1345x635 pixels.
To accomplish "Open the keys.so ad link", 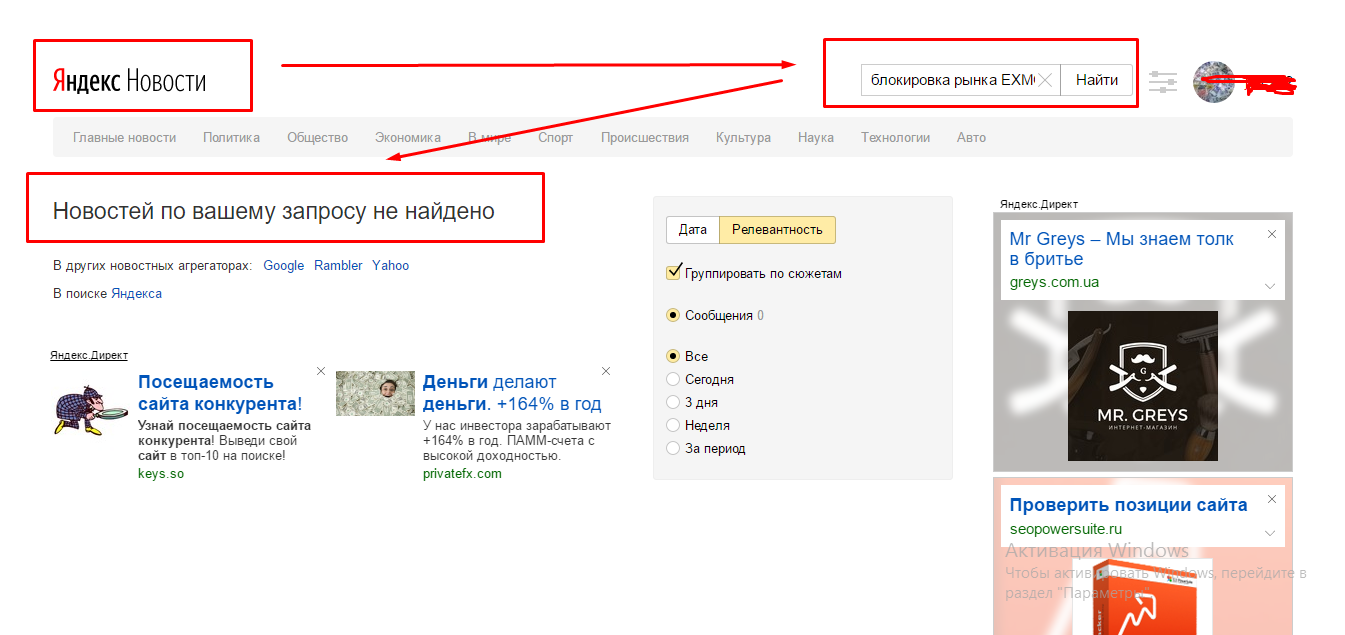I will click(161, 474).
